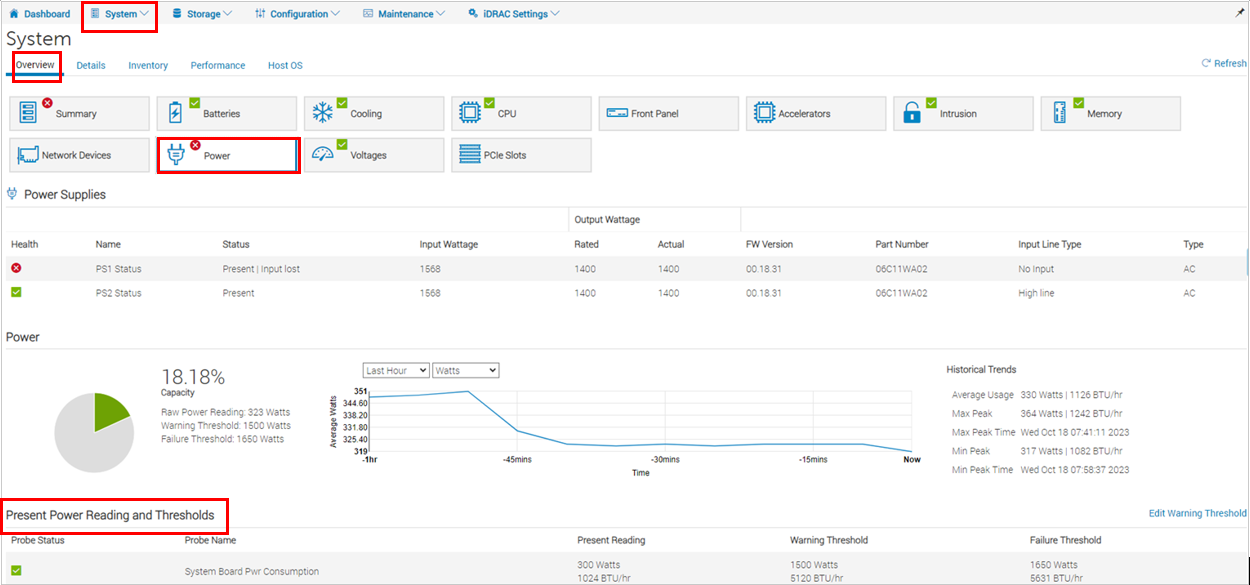
Task: Open the Cooling snowflake tile
Action: click(374, 113)
